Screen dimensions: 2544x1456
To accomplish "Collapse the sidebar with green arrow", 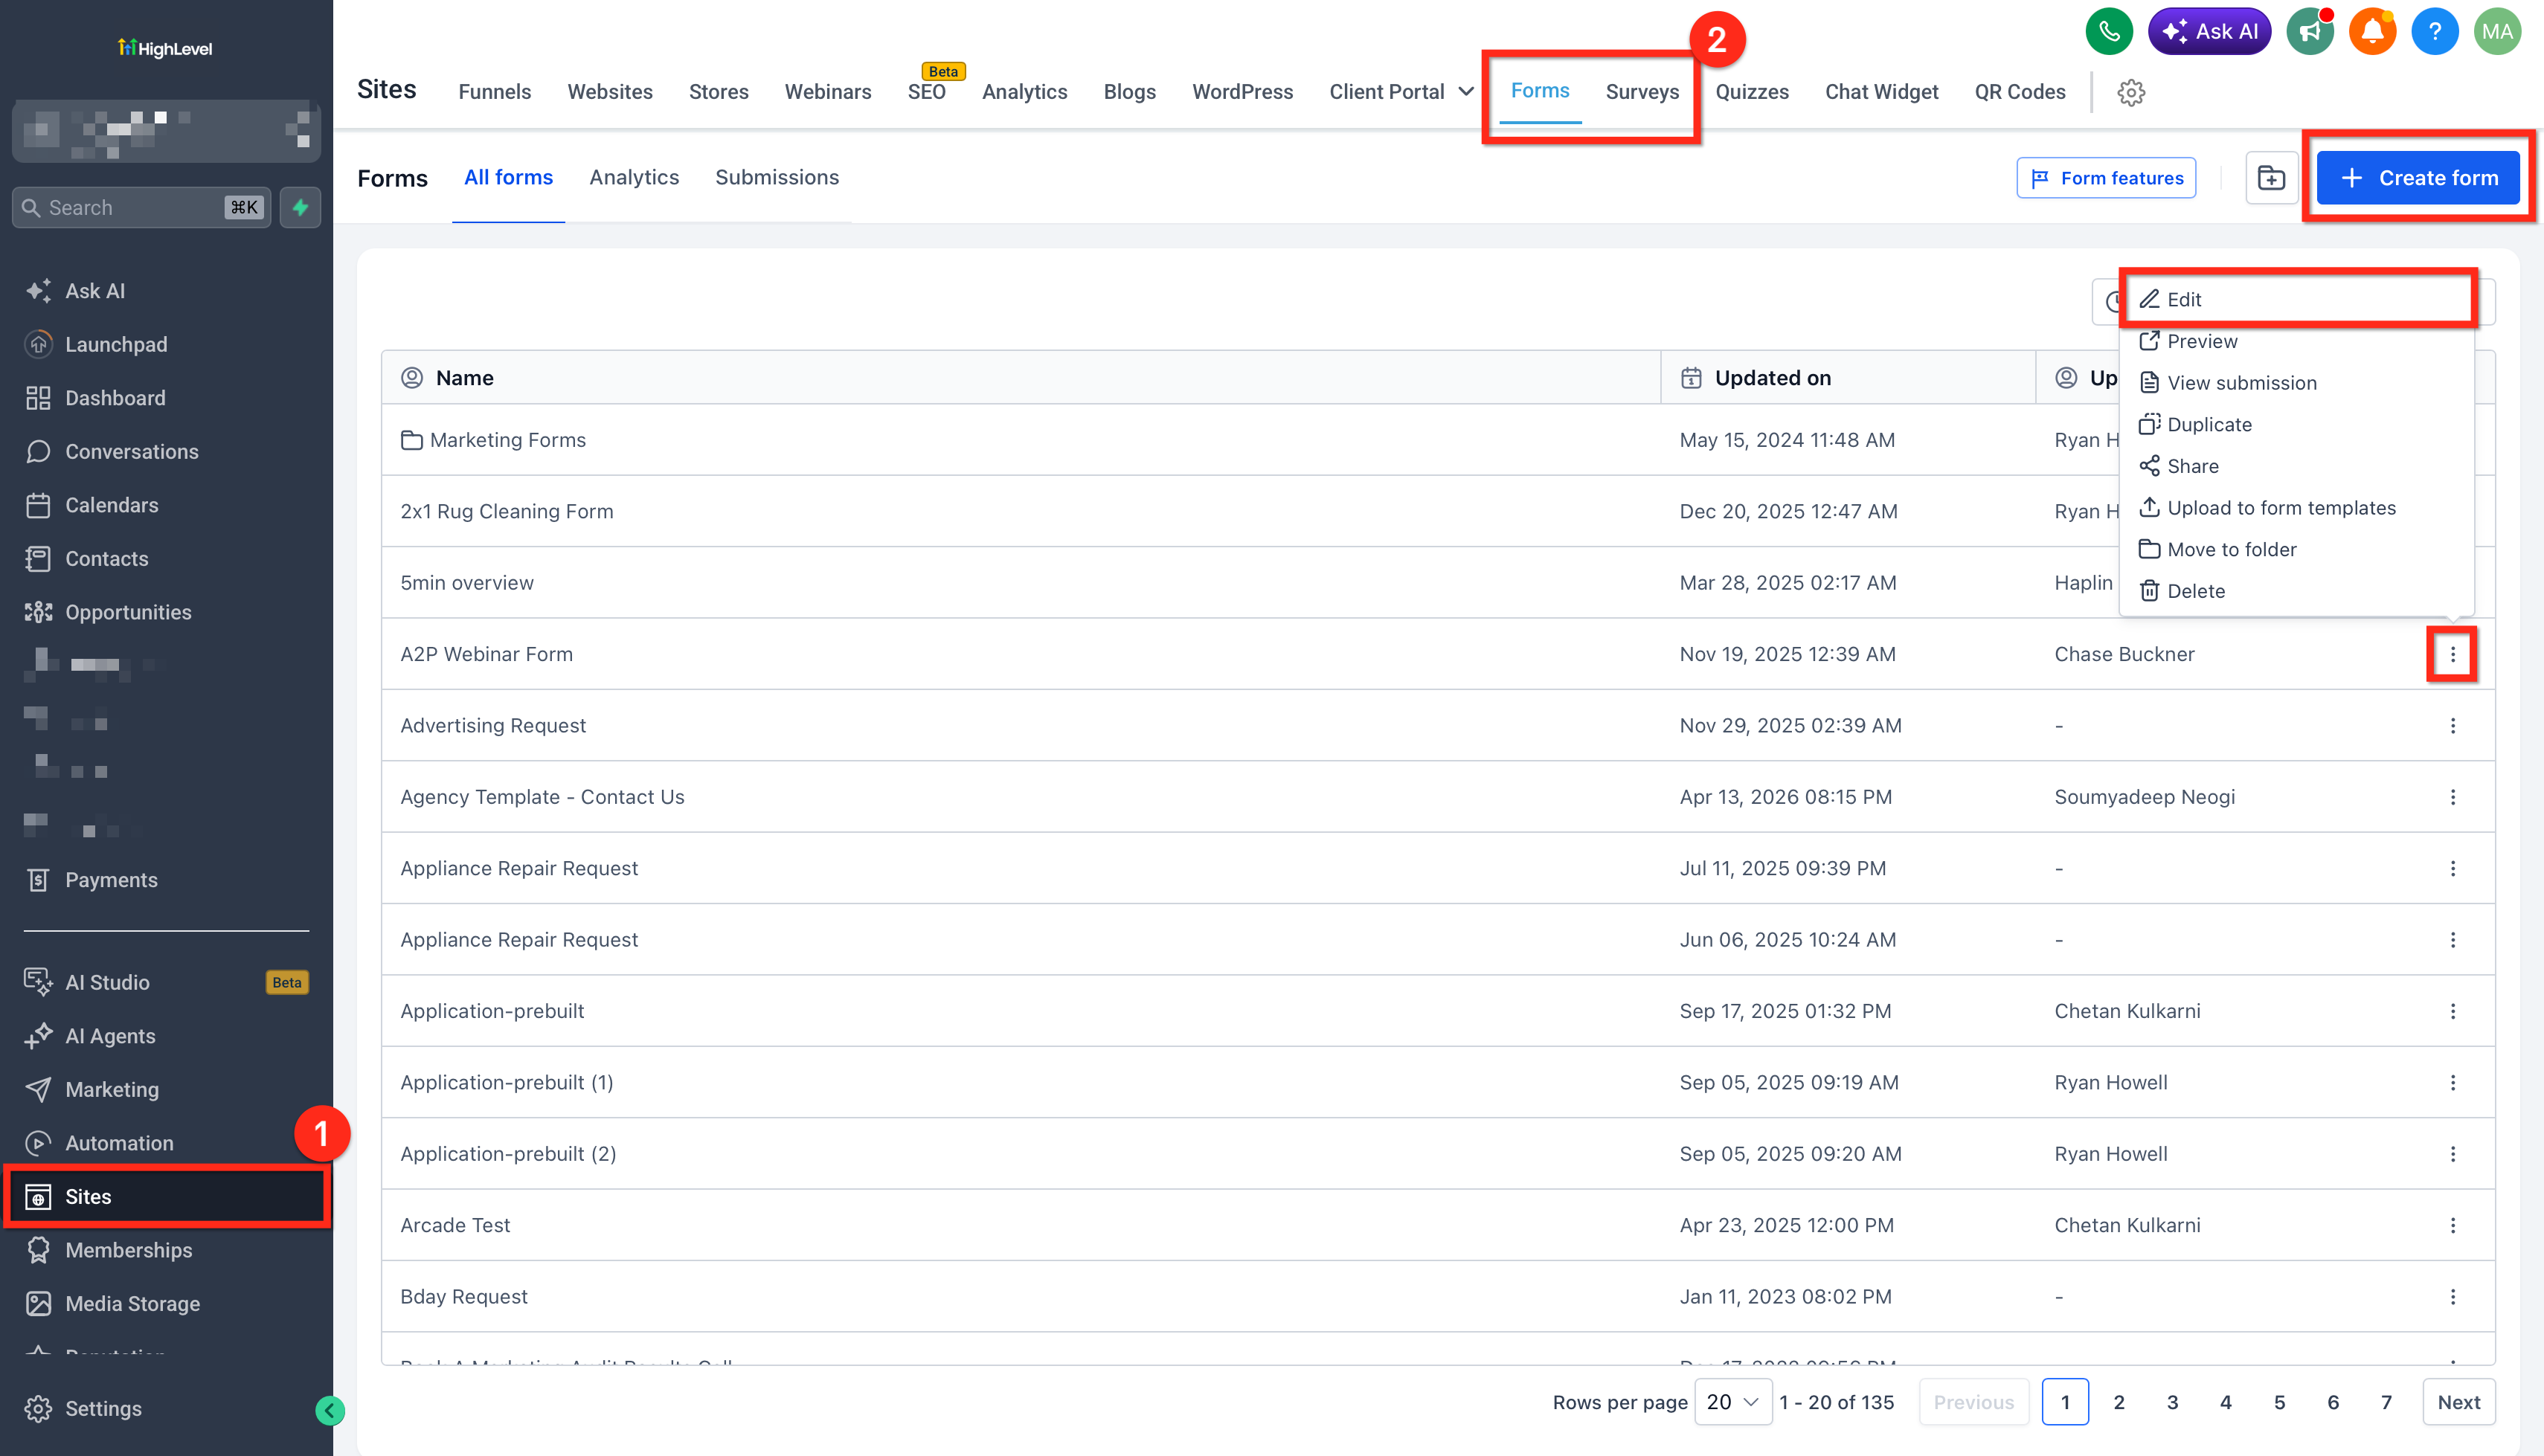I will click(x=330, y=1410).
